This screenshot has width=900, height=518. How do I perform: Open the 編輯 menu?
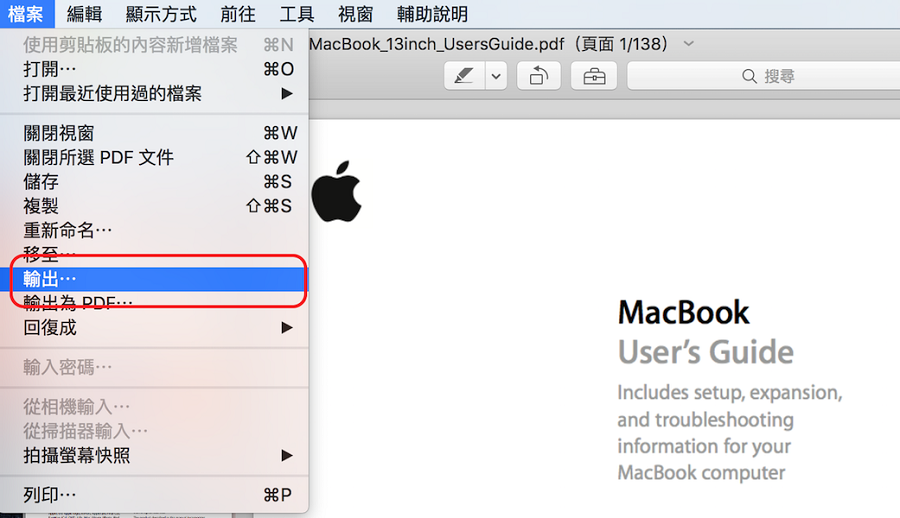pyautogui.click(x=84, y=14)
